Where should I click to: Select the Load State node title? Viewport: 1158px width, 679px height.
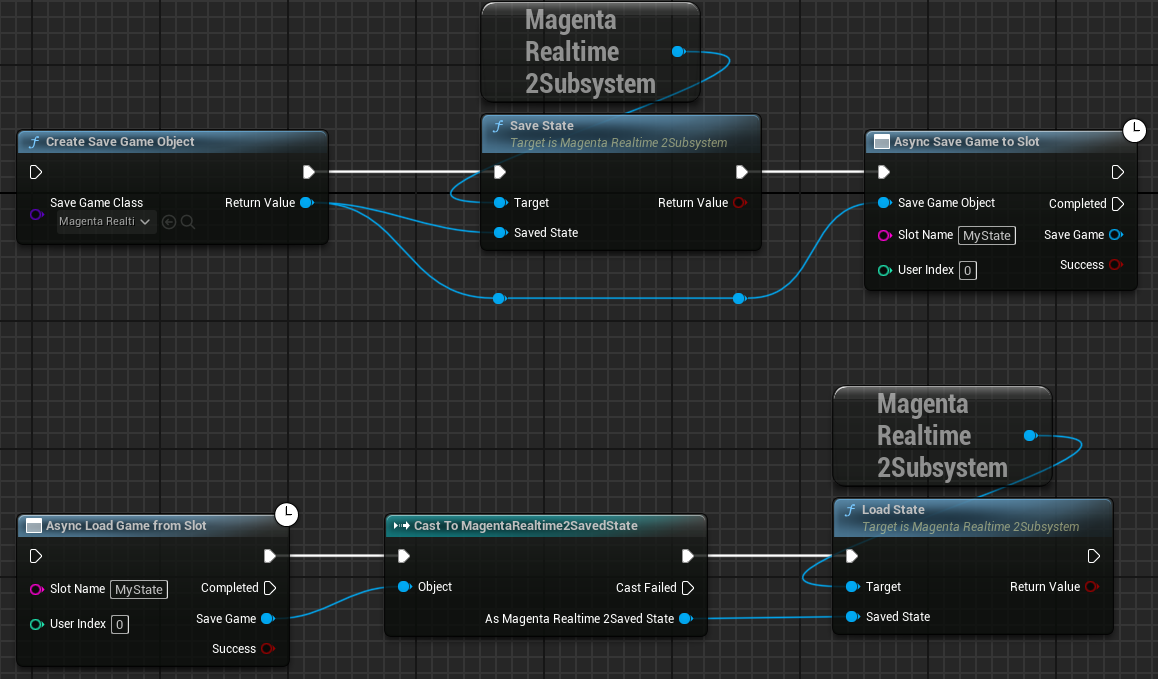click(893, 510)
